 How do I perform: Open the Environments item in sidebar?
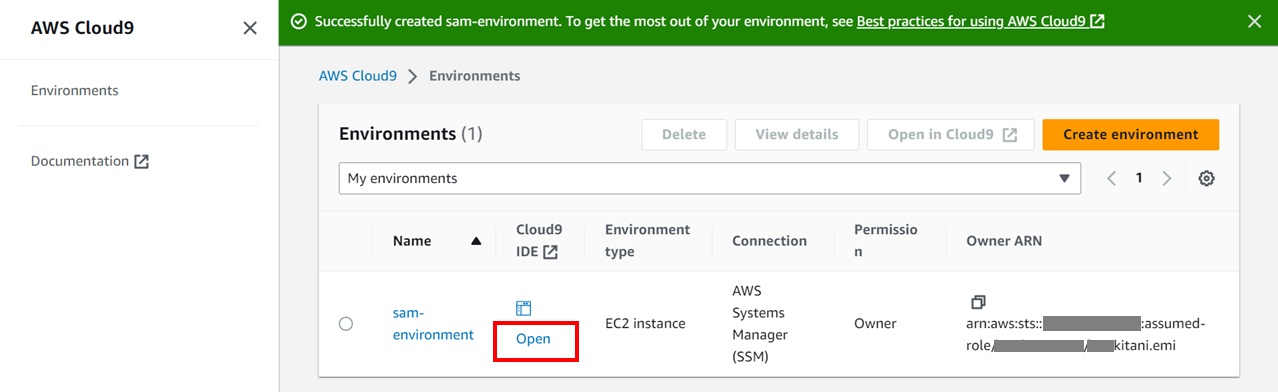point(75,90)
